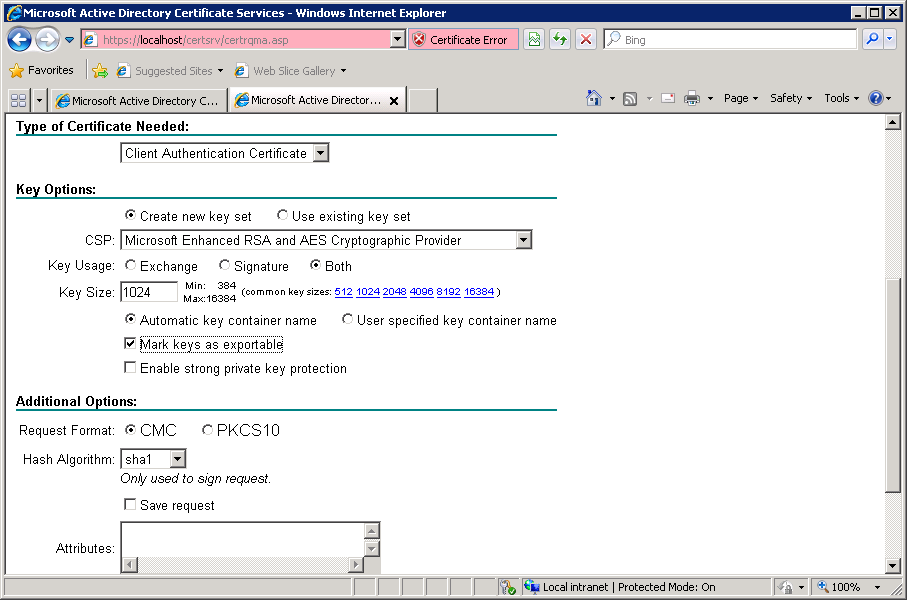Click the Read Mail icon
Image resolution: width=907 pixels, height=600 pixels.
[668, 98]
